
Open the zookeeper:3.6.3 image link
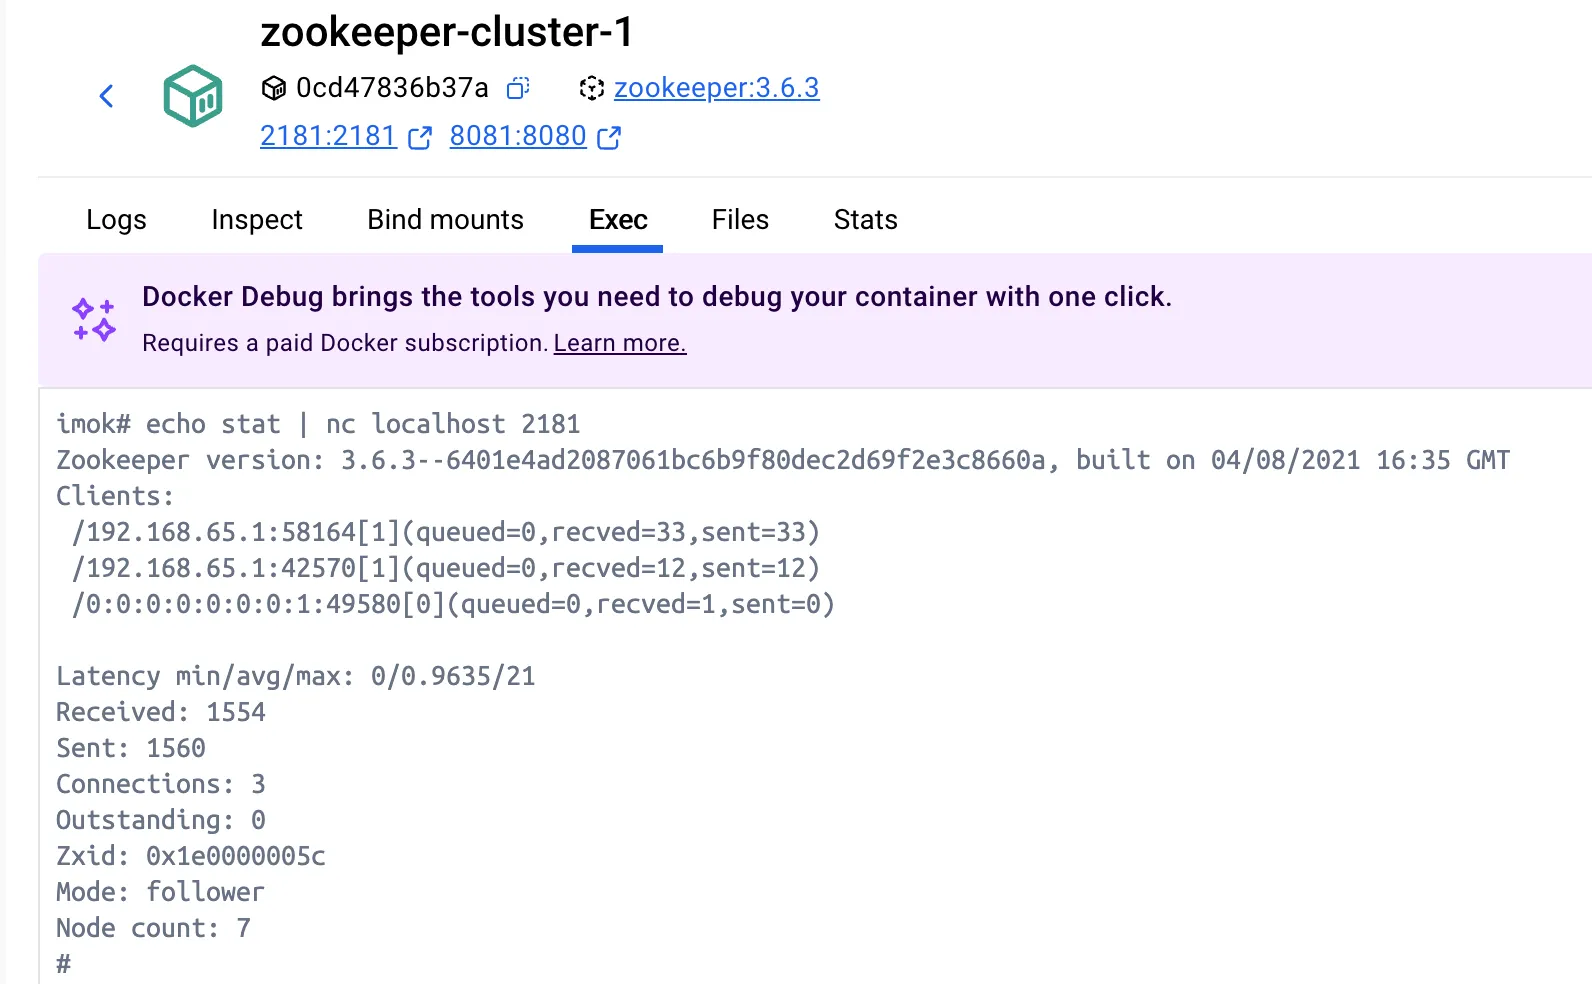coord(717,88)
